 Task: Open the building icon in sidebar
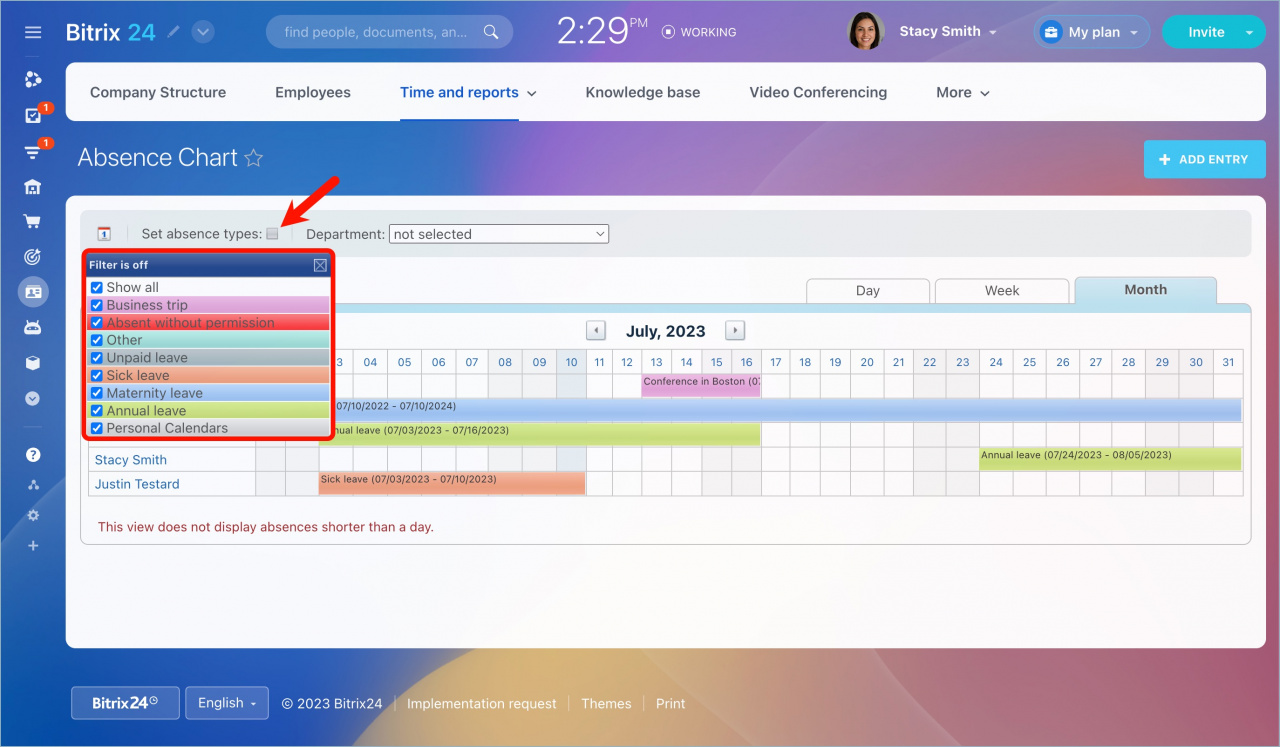tap(33, 187)
